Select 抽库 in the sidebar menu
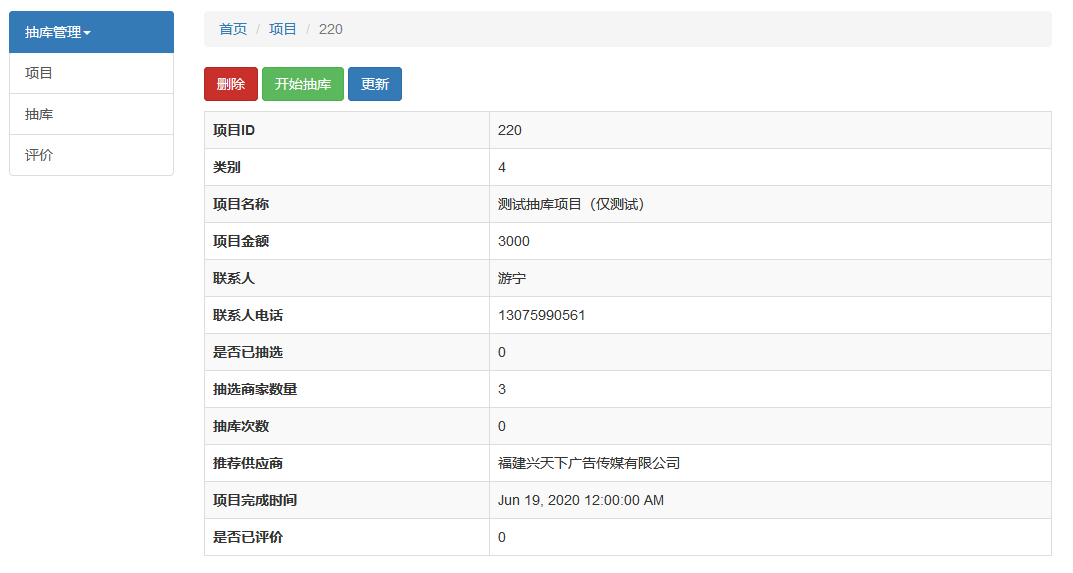This screenshot has height=573, width=1073. (39, 114)
